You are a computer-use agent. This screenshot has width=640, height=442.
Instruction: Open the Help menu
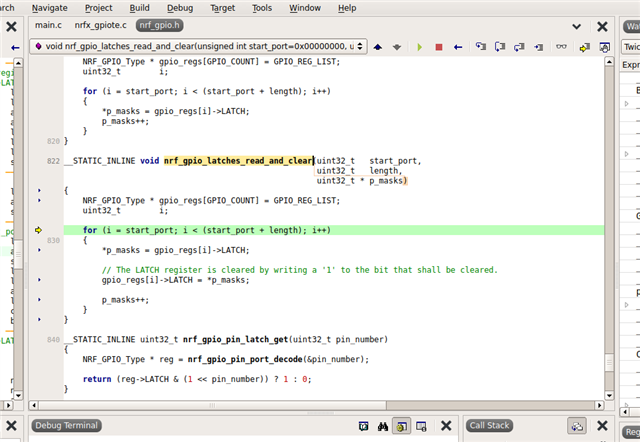pyautogui.click(x=347, y=8)
